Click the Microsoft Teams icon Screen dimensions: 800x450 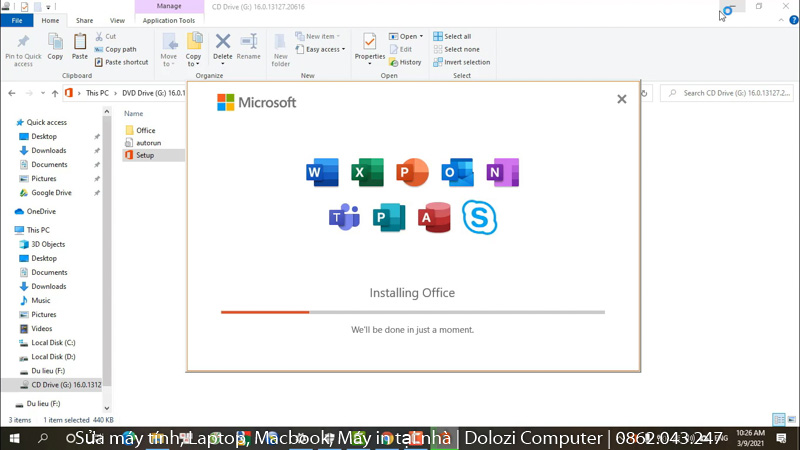(344, 217)
